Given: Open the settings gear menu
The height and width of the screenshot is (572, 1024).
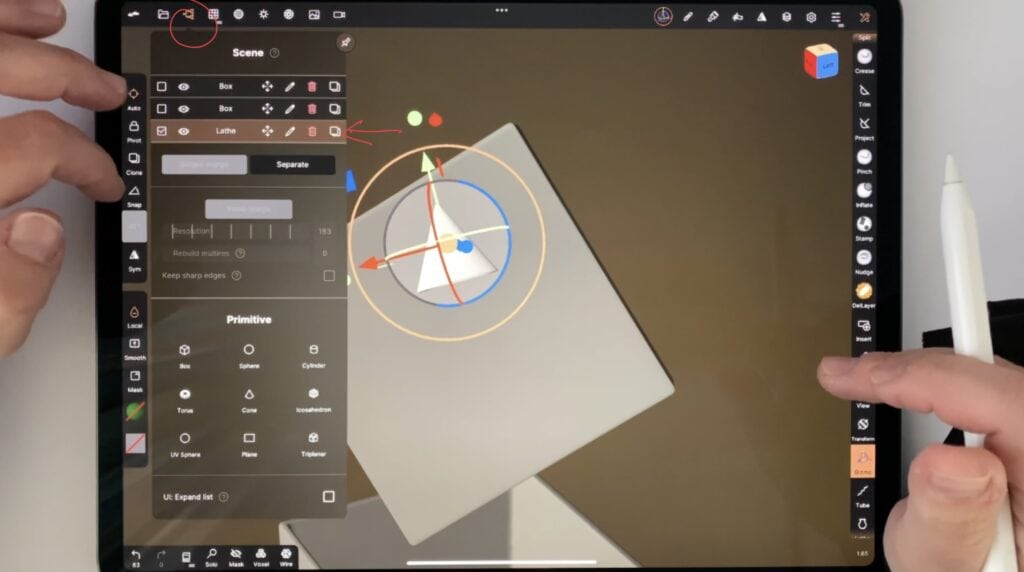Looking at the screenshot, I should (x=810, y=17).
